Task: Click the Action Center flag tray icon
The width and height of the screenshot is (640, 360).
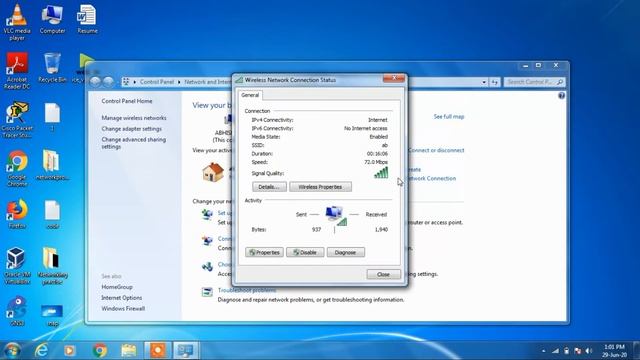Action: coord(577,351)
